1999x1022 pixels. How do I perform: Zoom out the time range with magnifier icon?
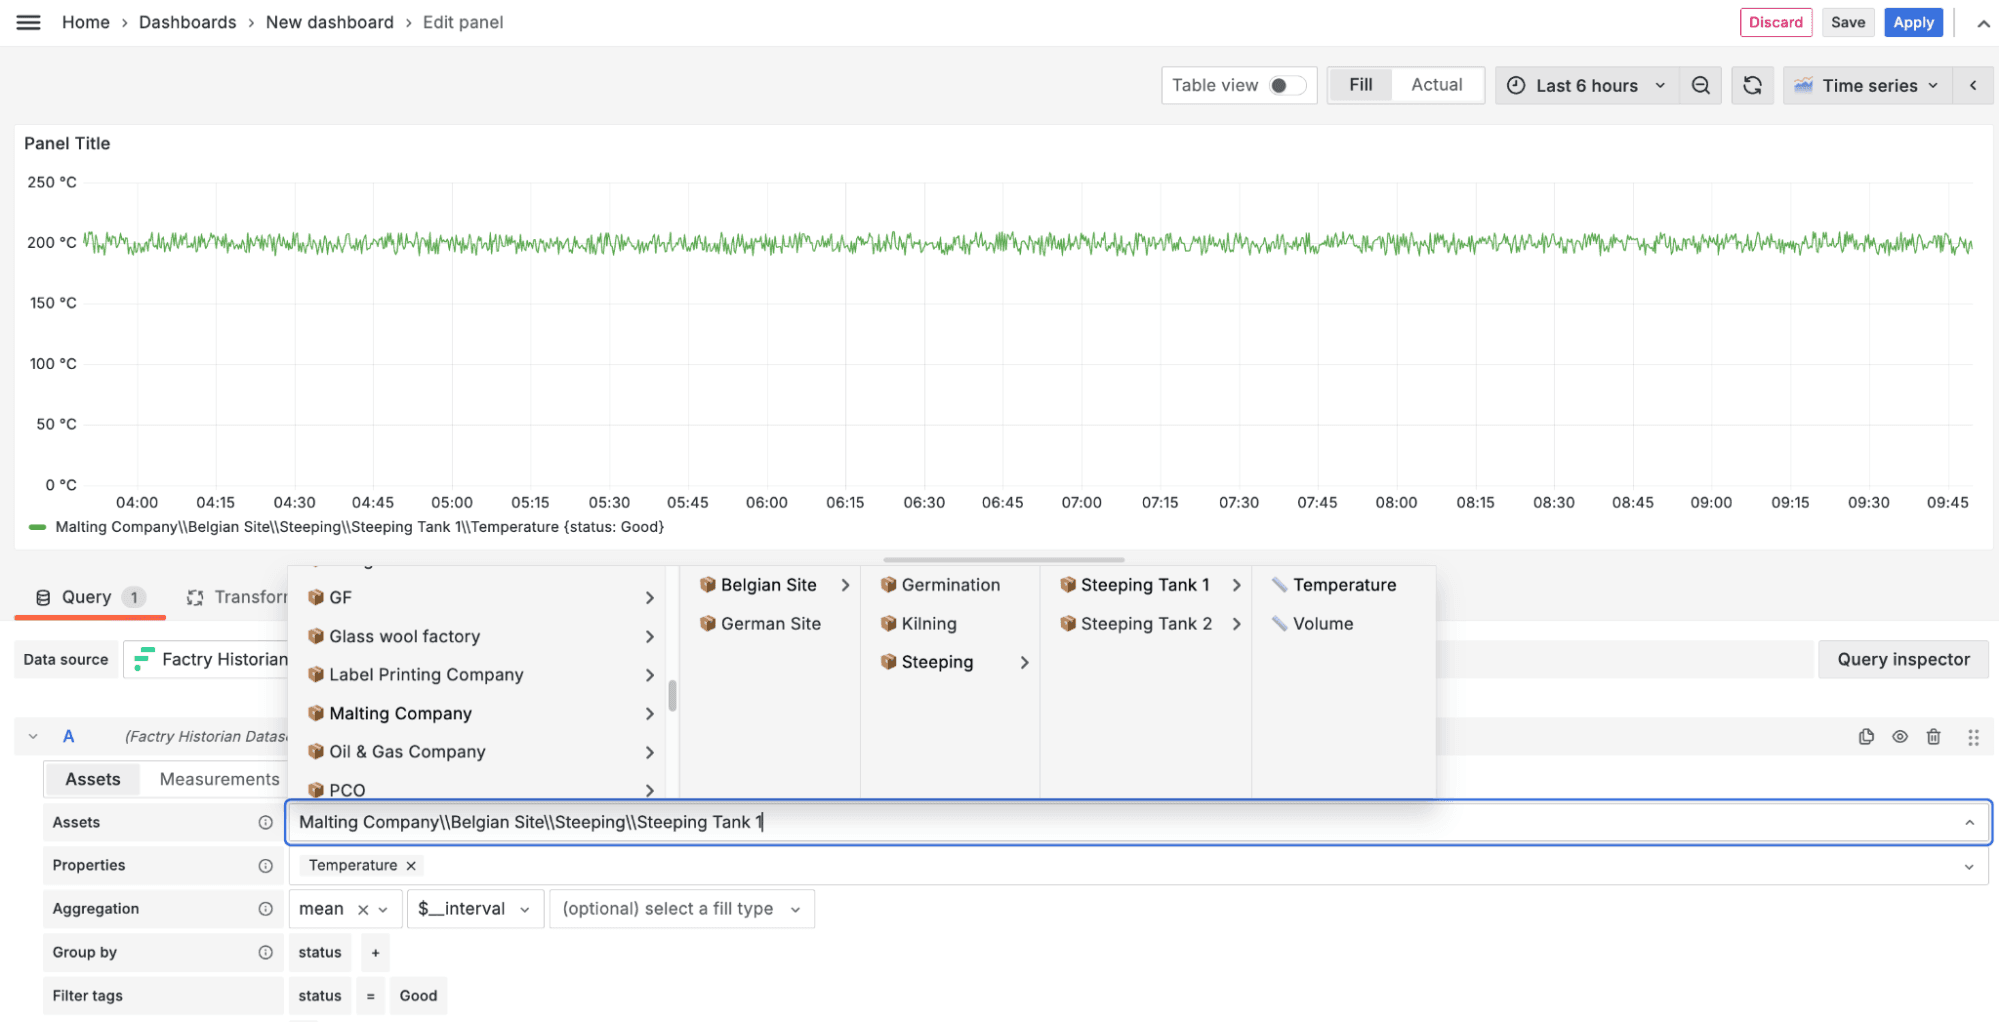(1700, 85)
